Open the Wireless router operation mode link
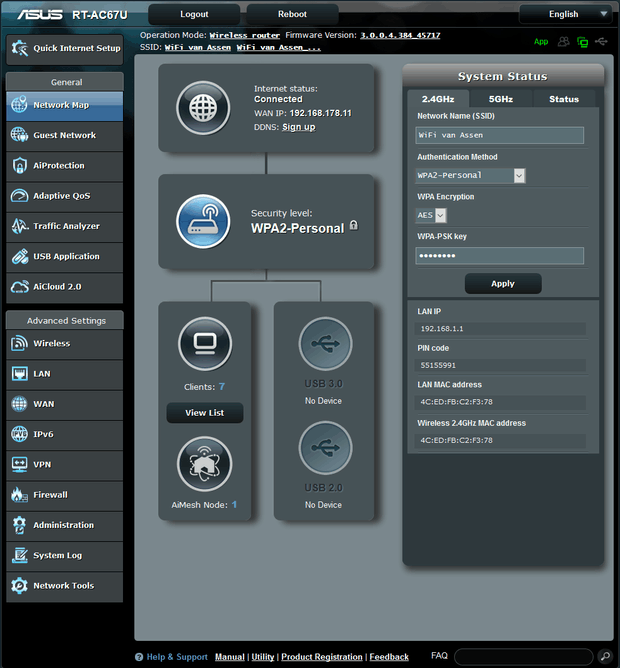The width and height of the screenshot is (620, 668). click(245, 35)
